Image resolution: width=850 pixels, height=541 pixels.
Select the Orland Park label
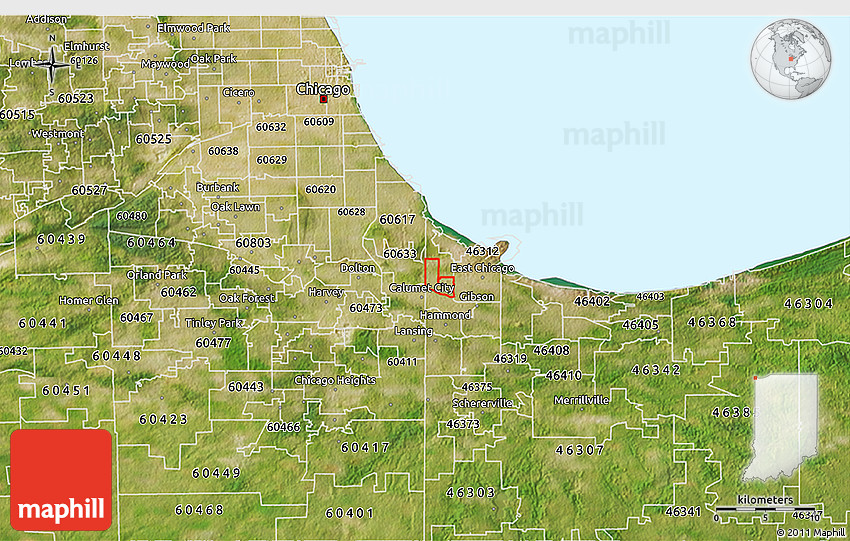(156, 274)
